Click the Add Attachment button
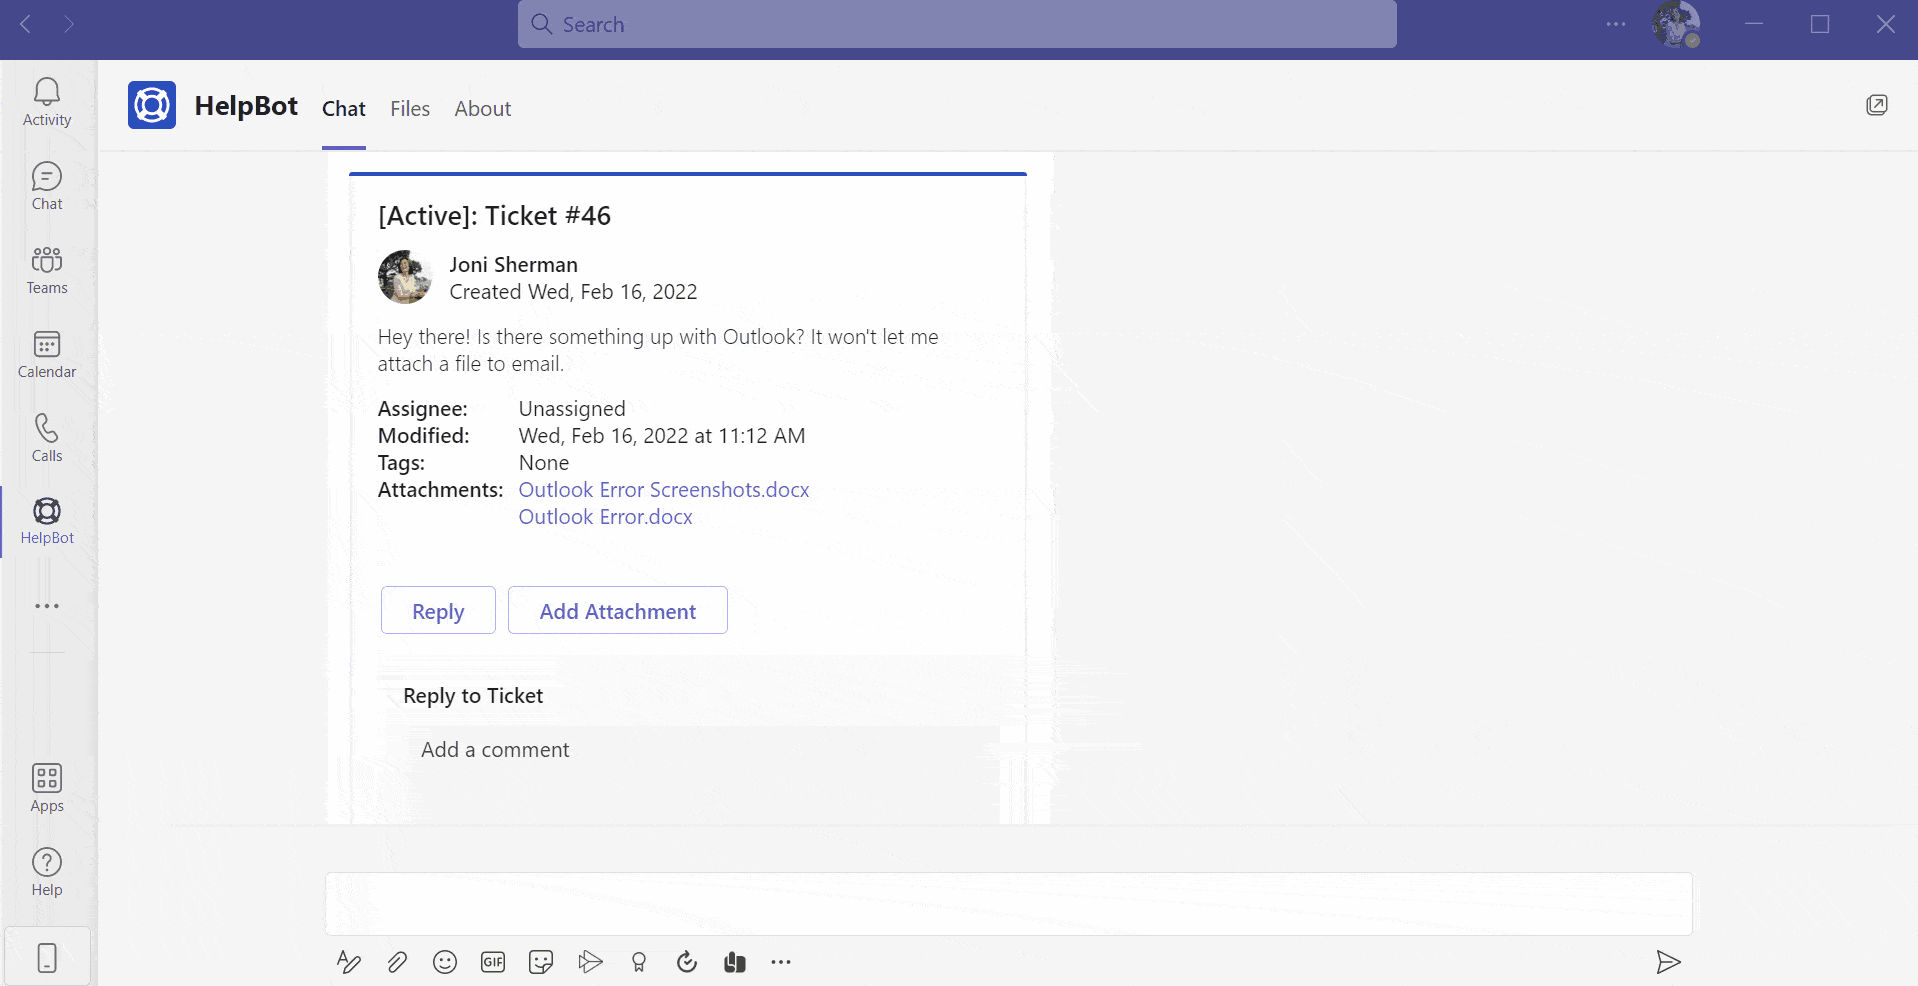This screenshot has width=1918, height=986. [x=618, y=610]
